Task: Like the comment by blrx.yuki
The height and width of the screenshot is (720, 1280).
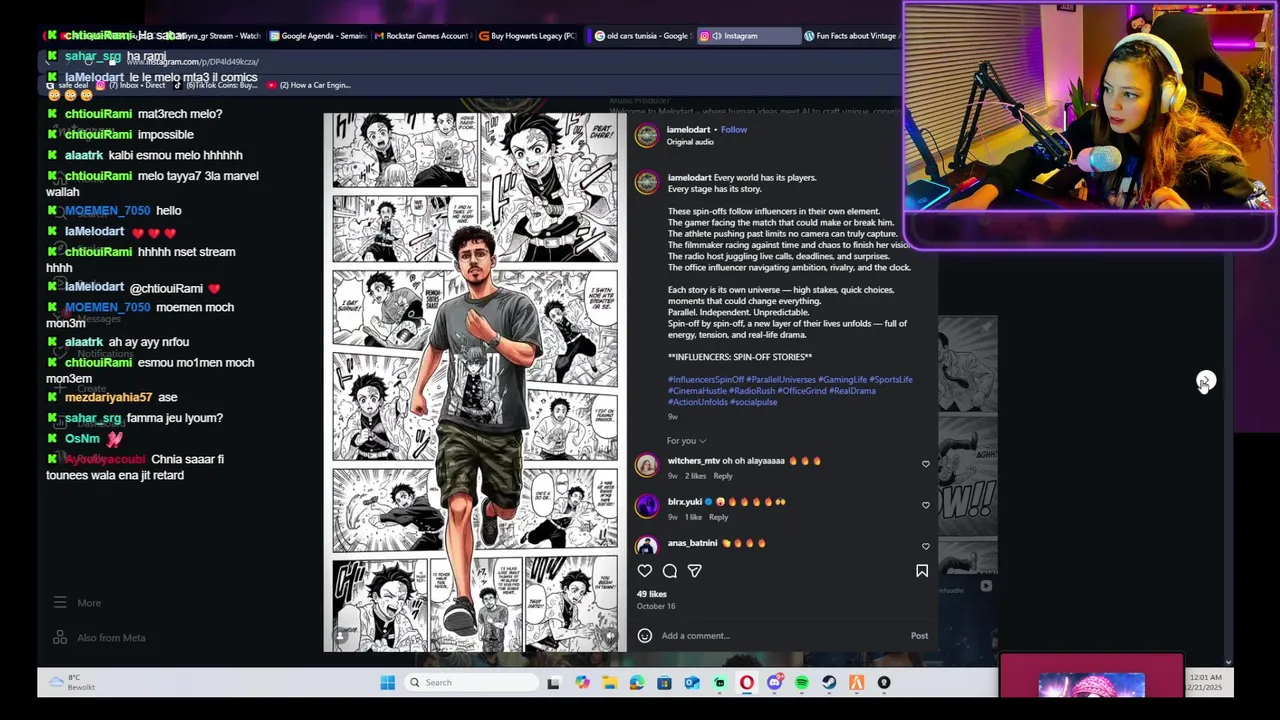Action: 925,505
